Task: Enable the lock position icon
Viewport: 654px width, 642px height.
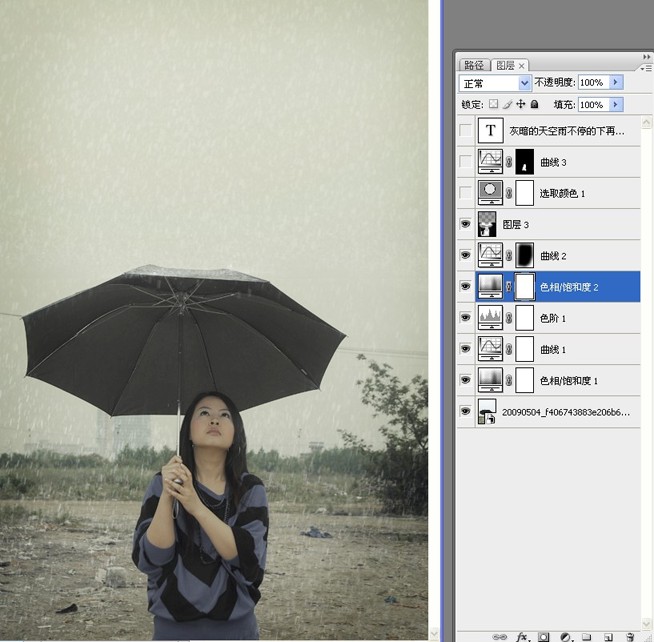Action: pos(521,104)
